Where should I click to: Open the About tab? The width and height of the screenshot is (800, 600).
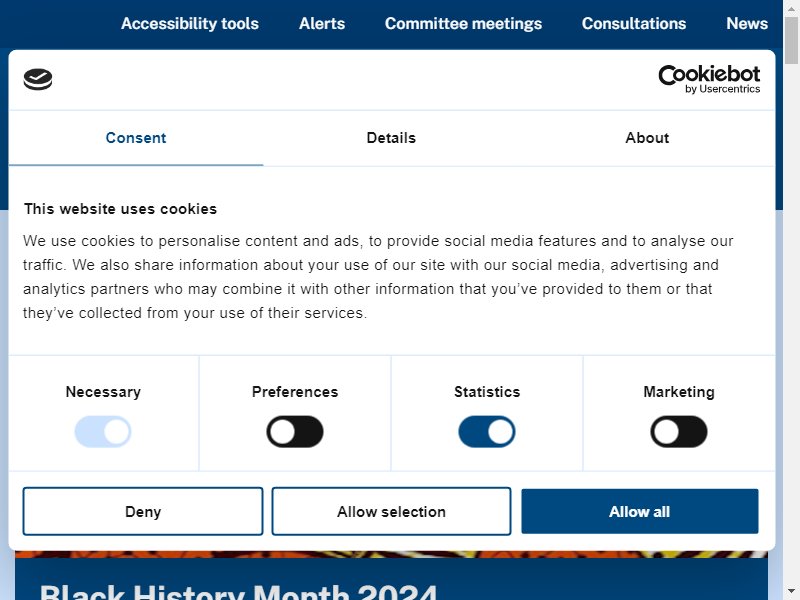pos(647,138)
